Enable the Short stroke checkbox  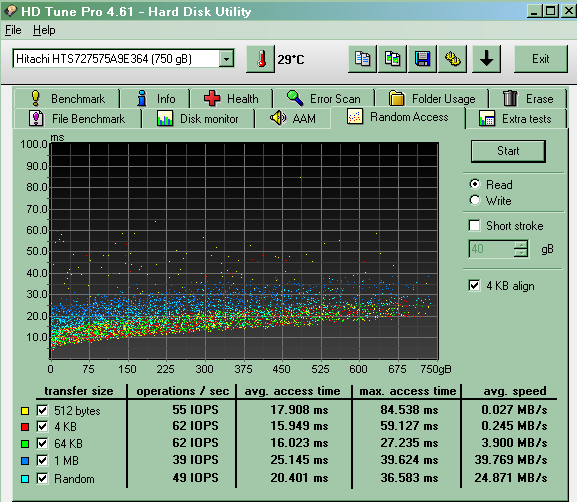click(475, 225)
